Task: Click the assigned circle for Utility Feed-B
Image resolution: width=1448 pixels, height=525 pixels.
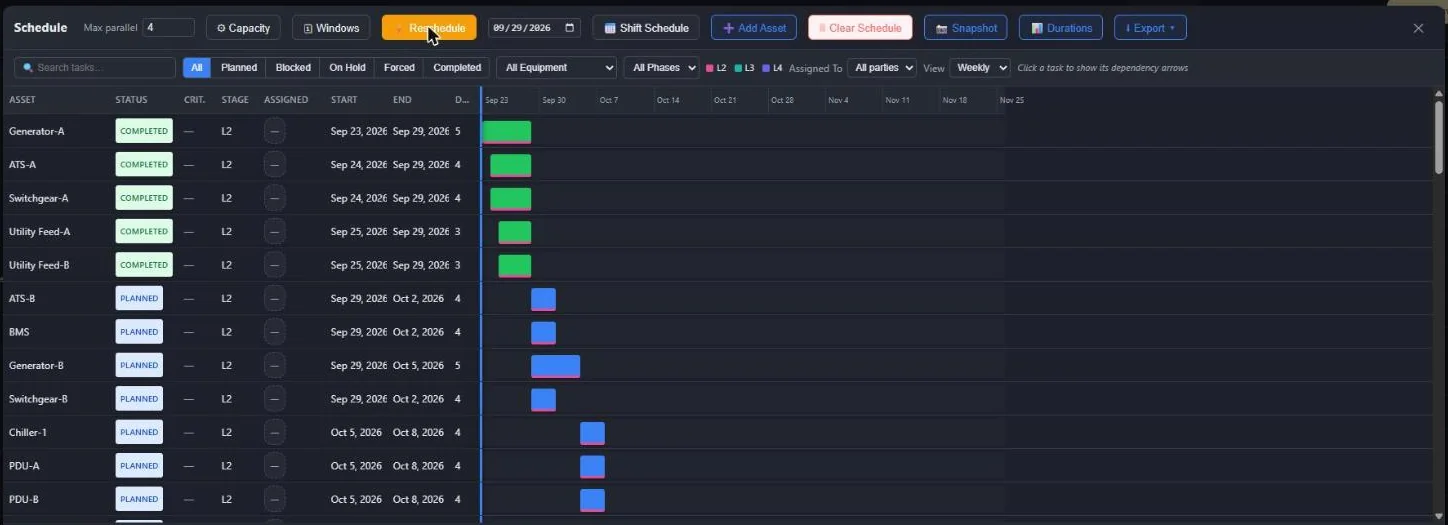Action: [x=275, y=265]
